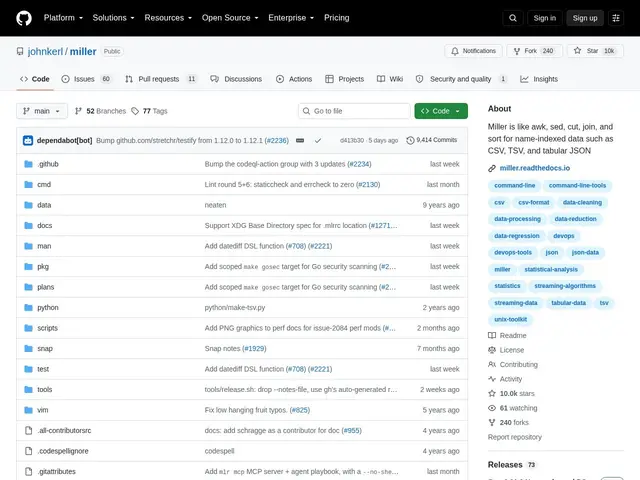Open the Security and quality tab
Image resolution: width=640 pixels, height=480 pixels.
461,79
